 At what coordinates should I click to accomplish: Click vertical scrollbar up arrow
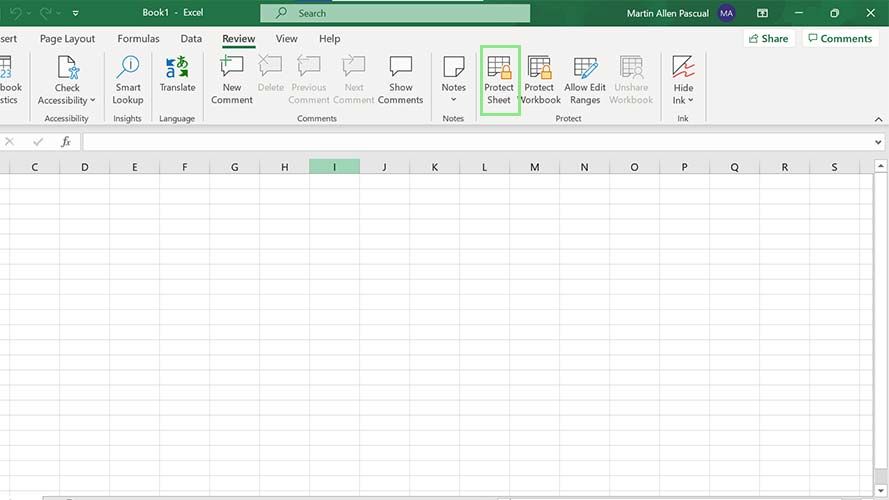coord(880,166)
